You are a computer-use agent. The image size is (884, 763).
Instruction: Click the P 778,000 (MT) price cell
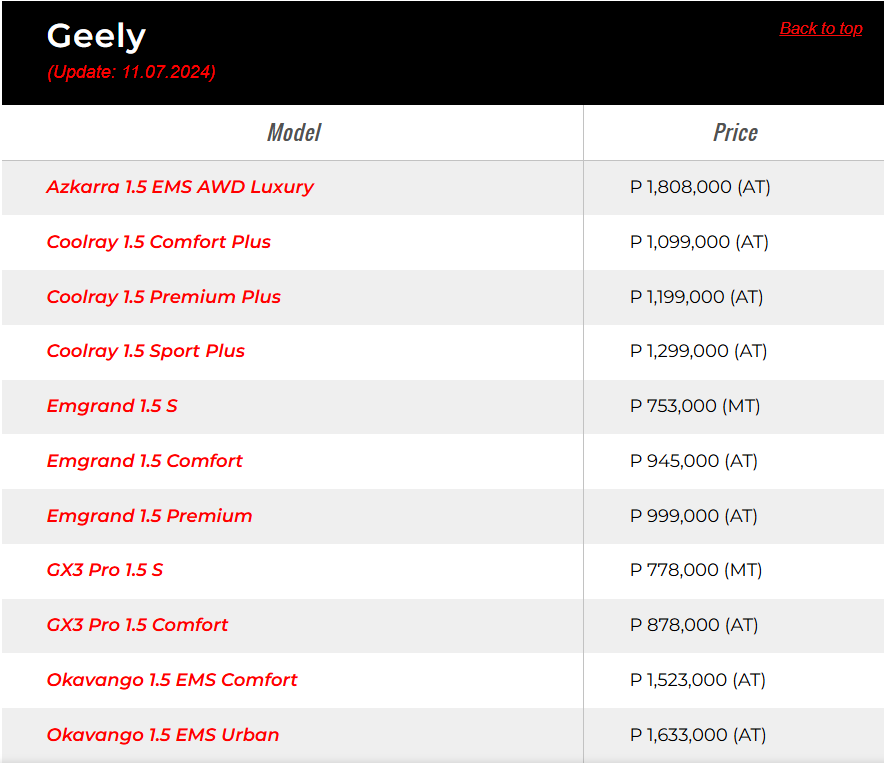click(696, 570)
